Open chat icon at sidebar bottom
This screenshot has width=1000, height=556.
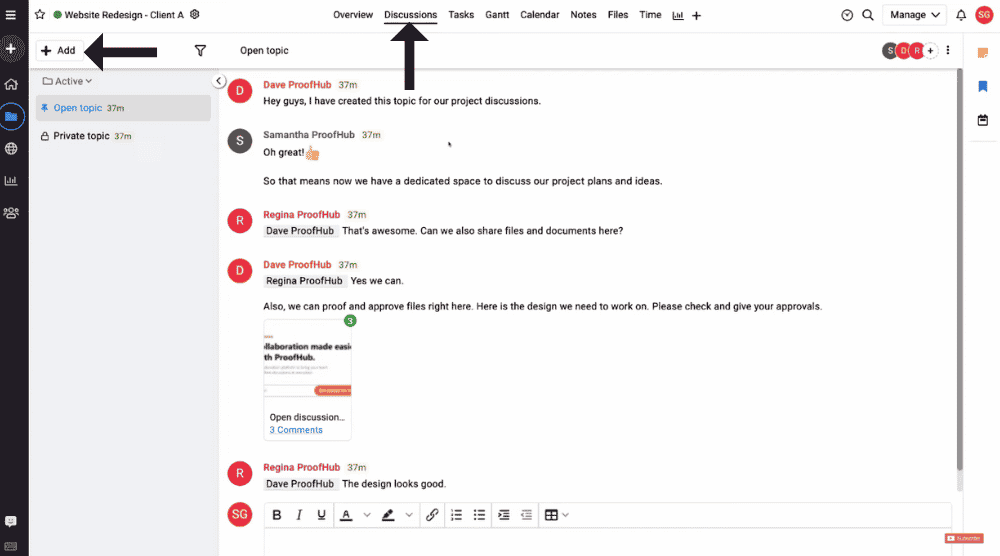(x=11, y=522)
